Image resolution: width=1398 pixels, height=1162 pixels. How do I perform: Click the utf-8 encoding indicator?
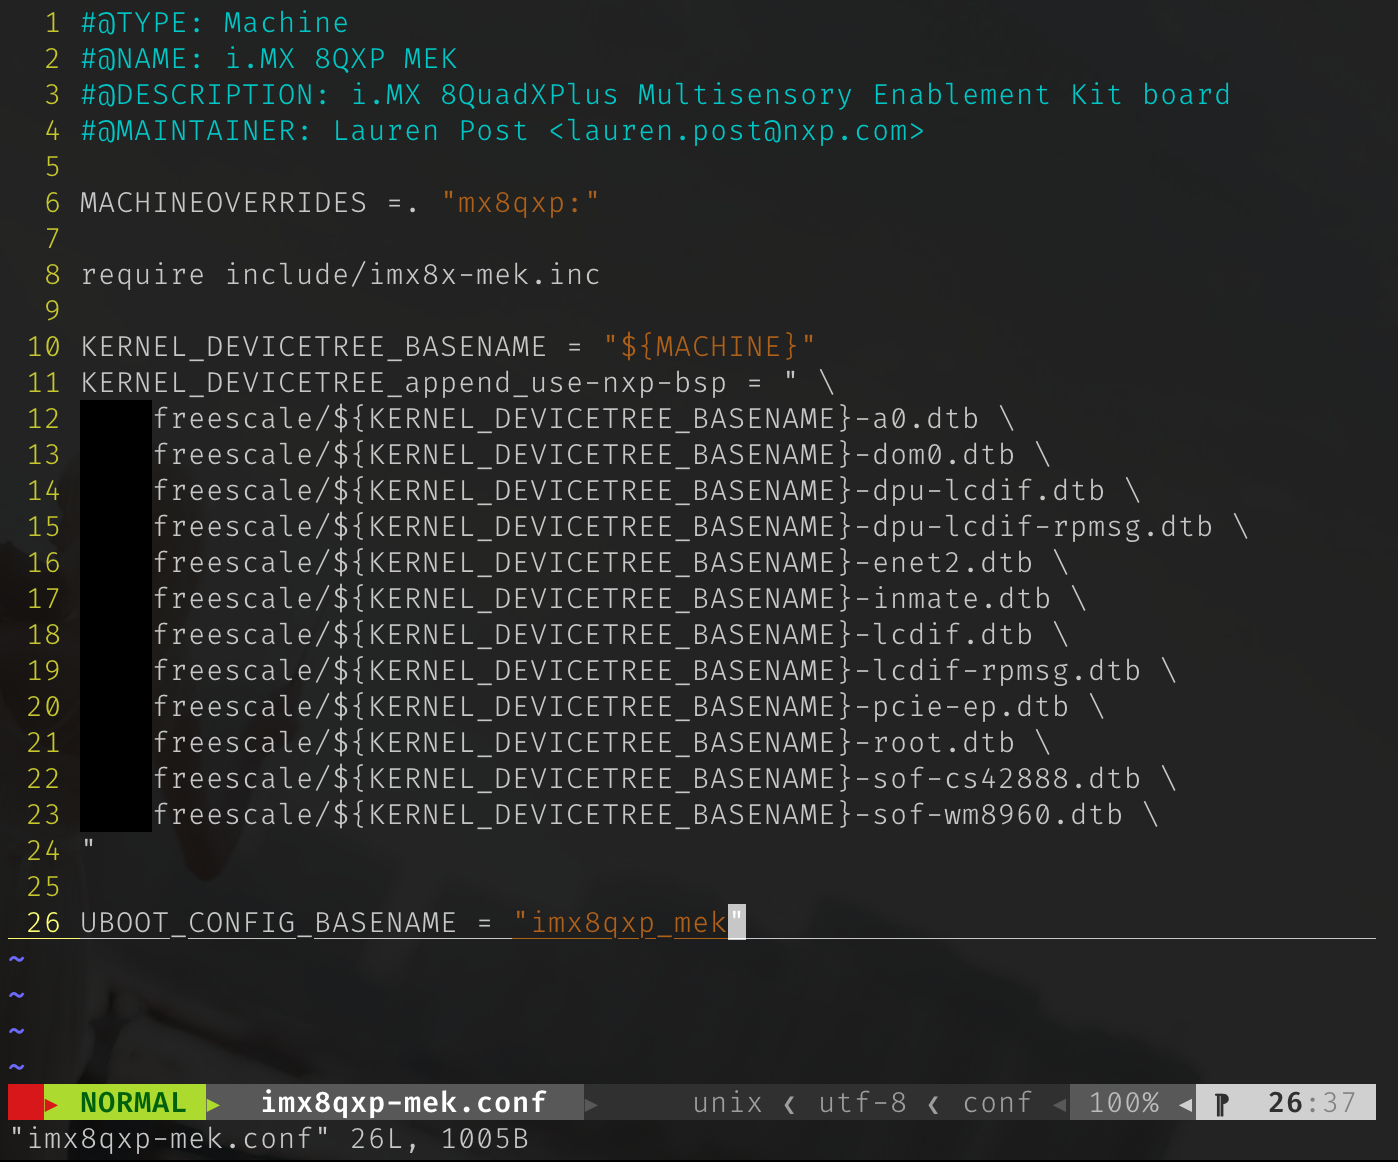click(x=862, y=1102)
